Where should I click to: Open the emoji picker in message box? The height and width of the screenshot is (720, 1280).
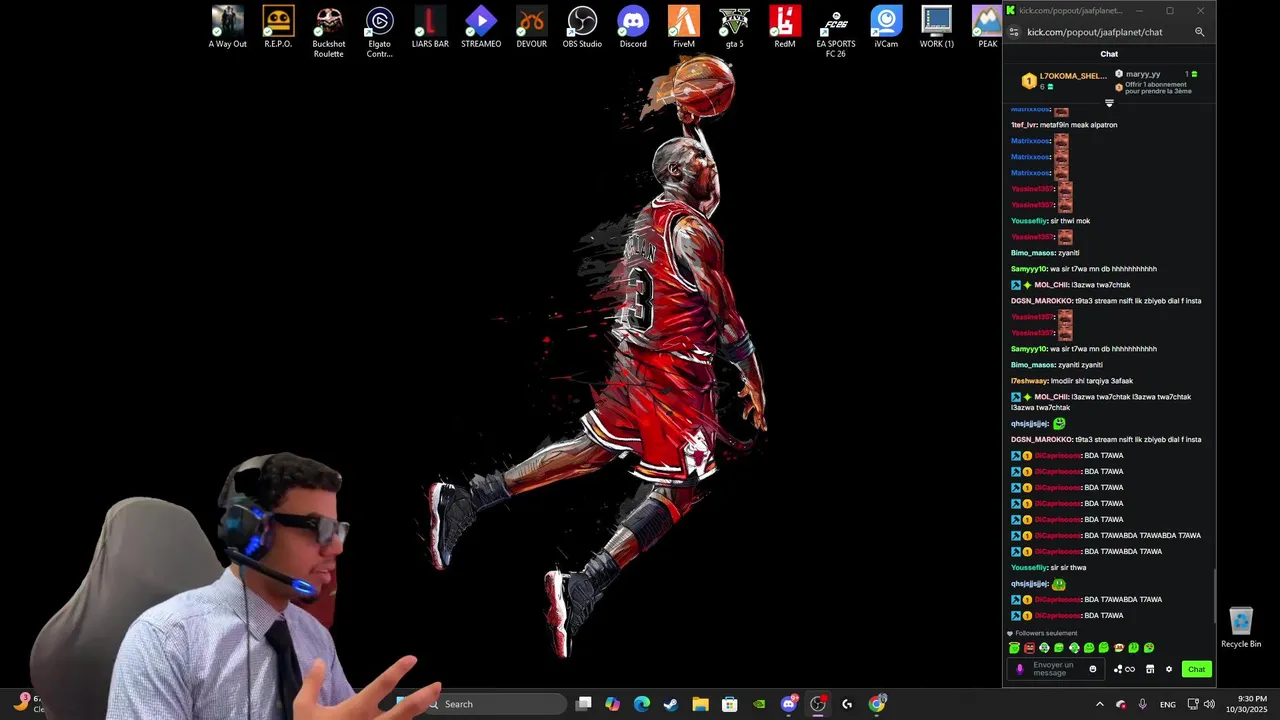[x=1092, y=669]
